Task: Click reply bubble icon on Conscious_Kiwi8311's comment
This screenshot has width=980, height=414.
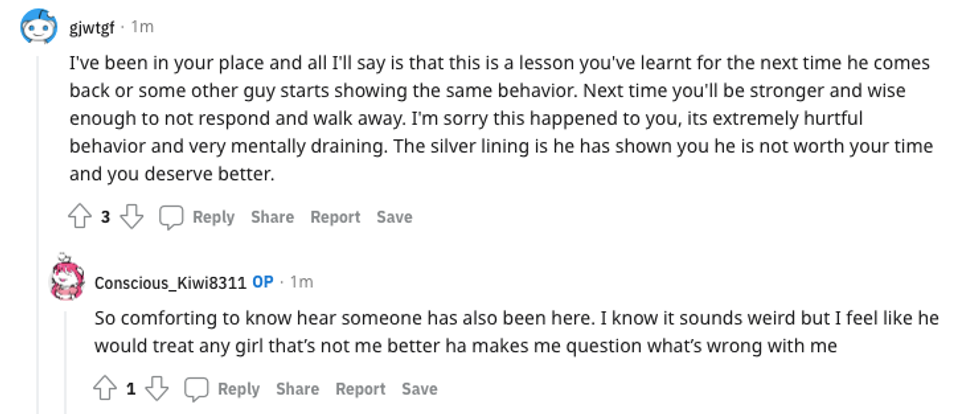Action: 197,389
